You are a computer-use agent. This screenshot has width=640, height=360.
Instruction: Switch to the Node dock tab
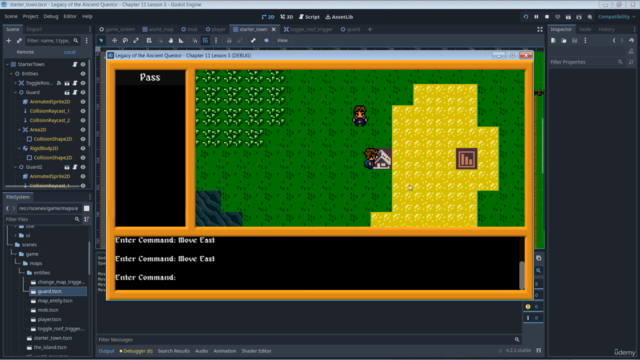point(585,29)
